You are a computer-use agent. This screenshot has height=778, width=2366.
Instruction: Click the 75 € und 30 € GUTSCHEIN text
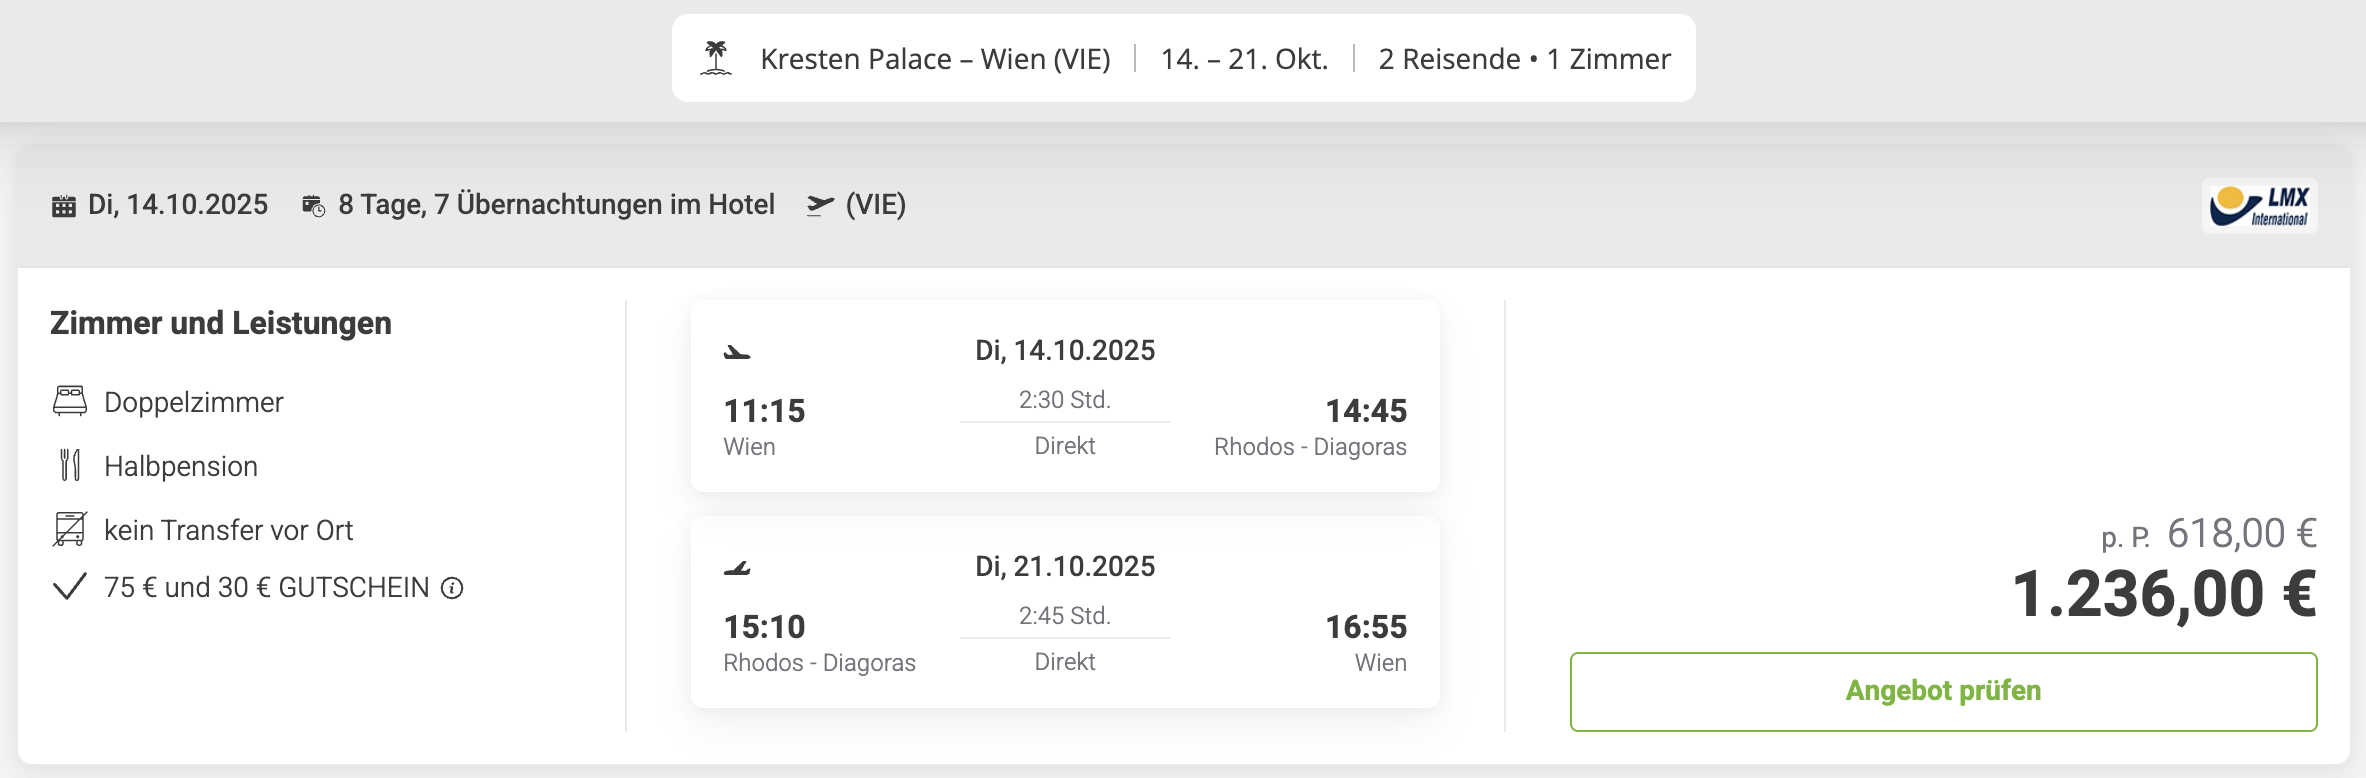(x=267, y=587)
